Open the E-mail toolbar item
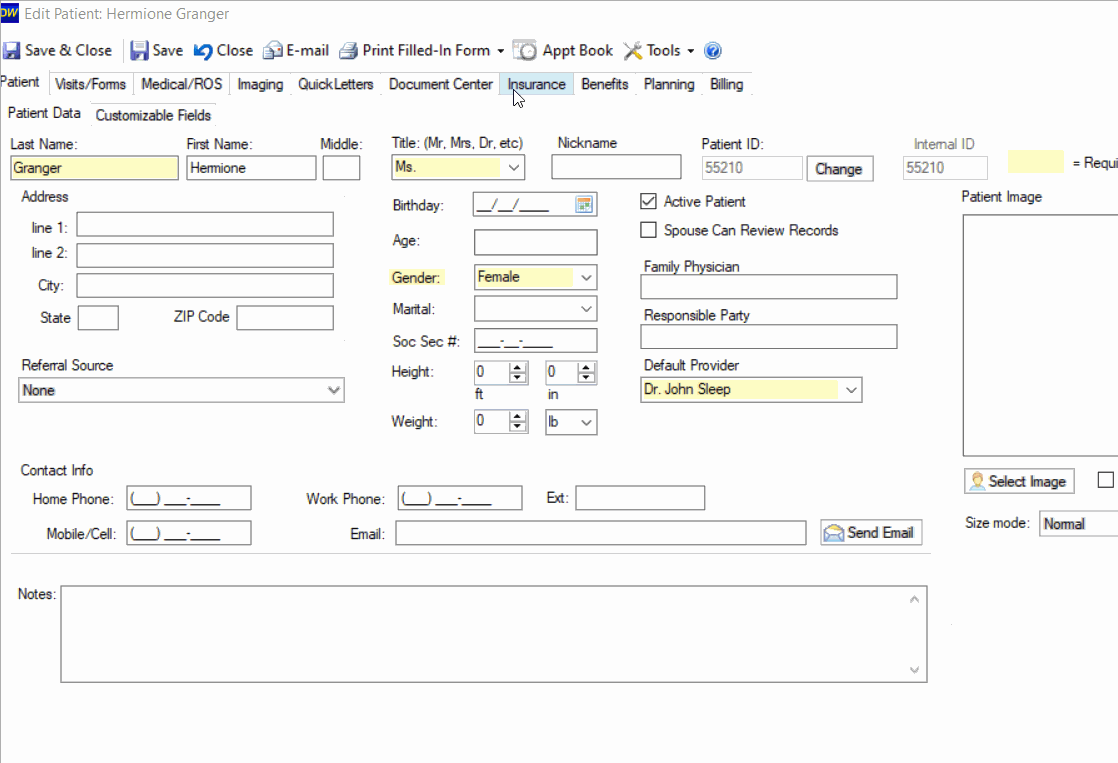 296,51
